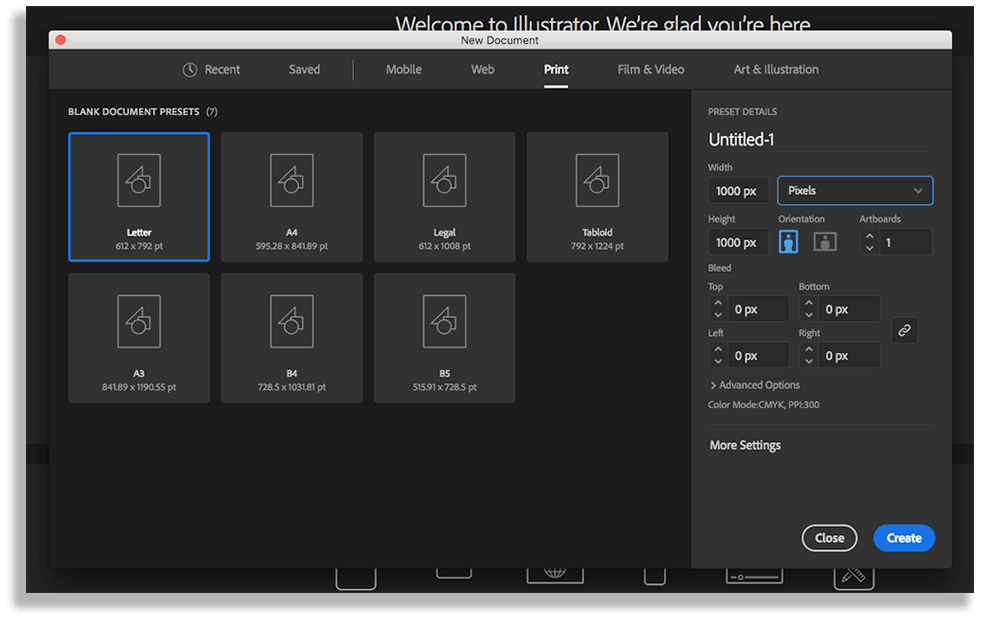983x619 pixels.
Task: Click the 'Color Mode:CMYK, PPI:300' text
Action: click(764, 405)
